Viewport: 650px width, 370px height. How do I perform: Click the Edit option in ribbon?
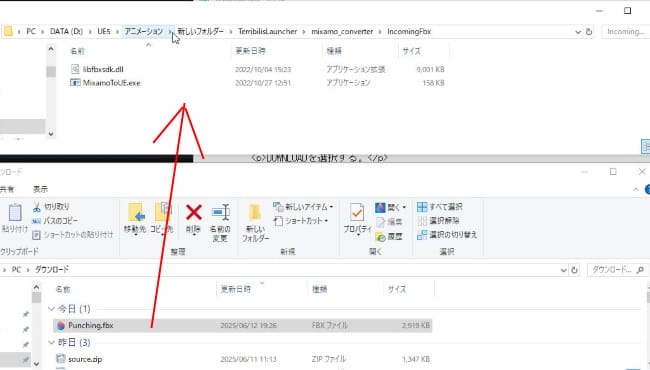[x=389, y=222]
